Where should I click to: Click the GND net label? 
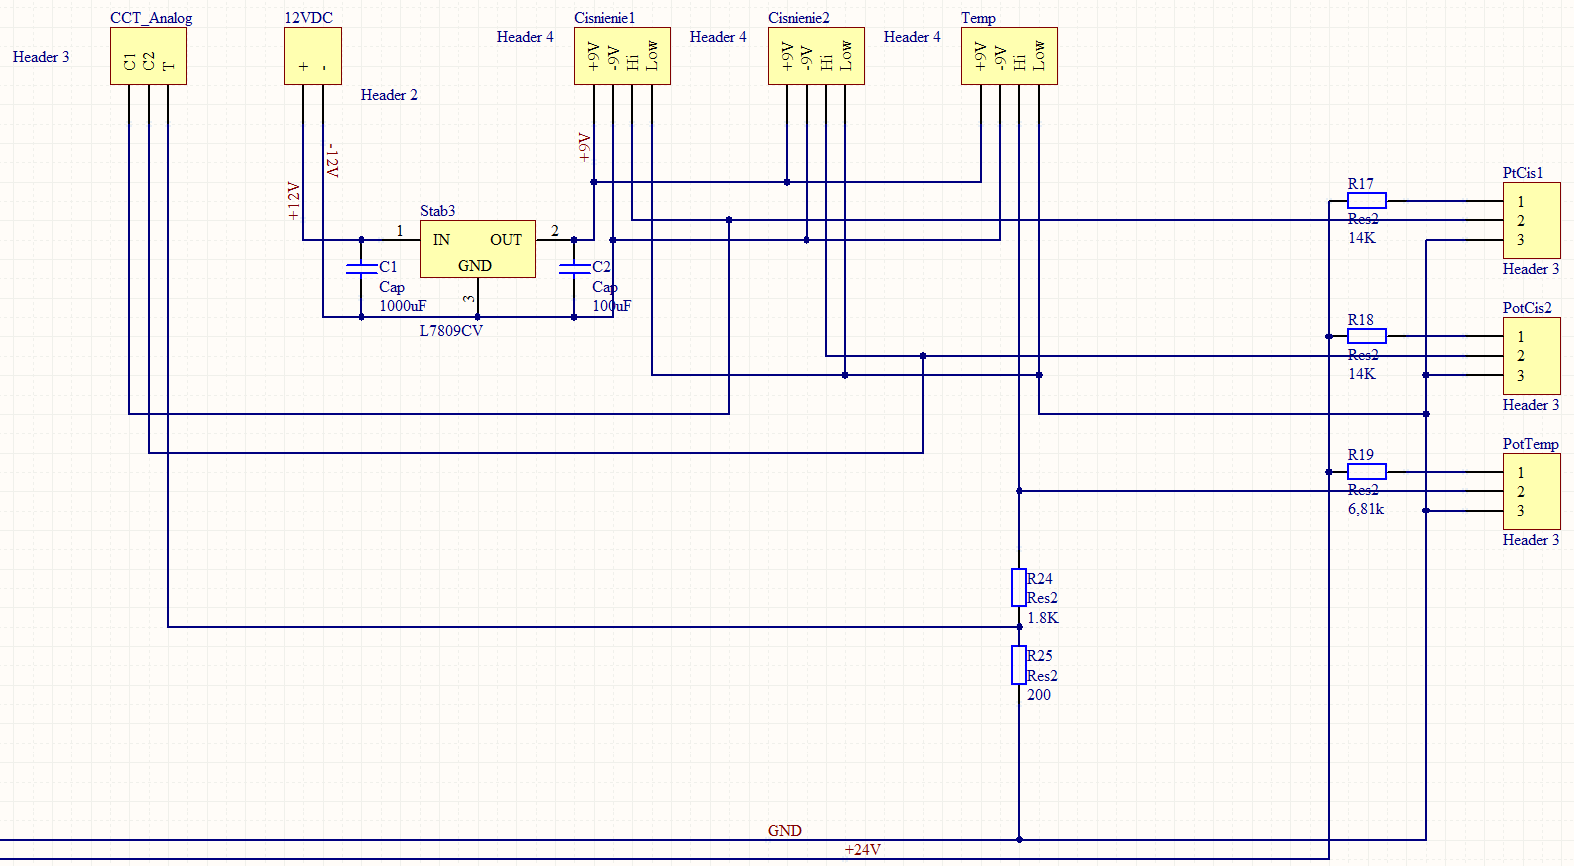(x=785, y=831)
